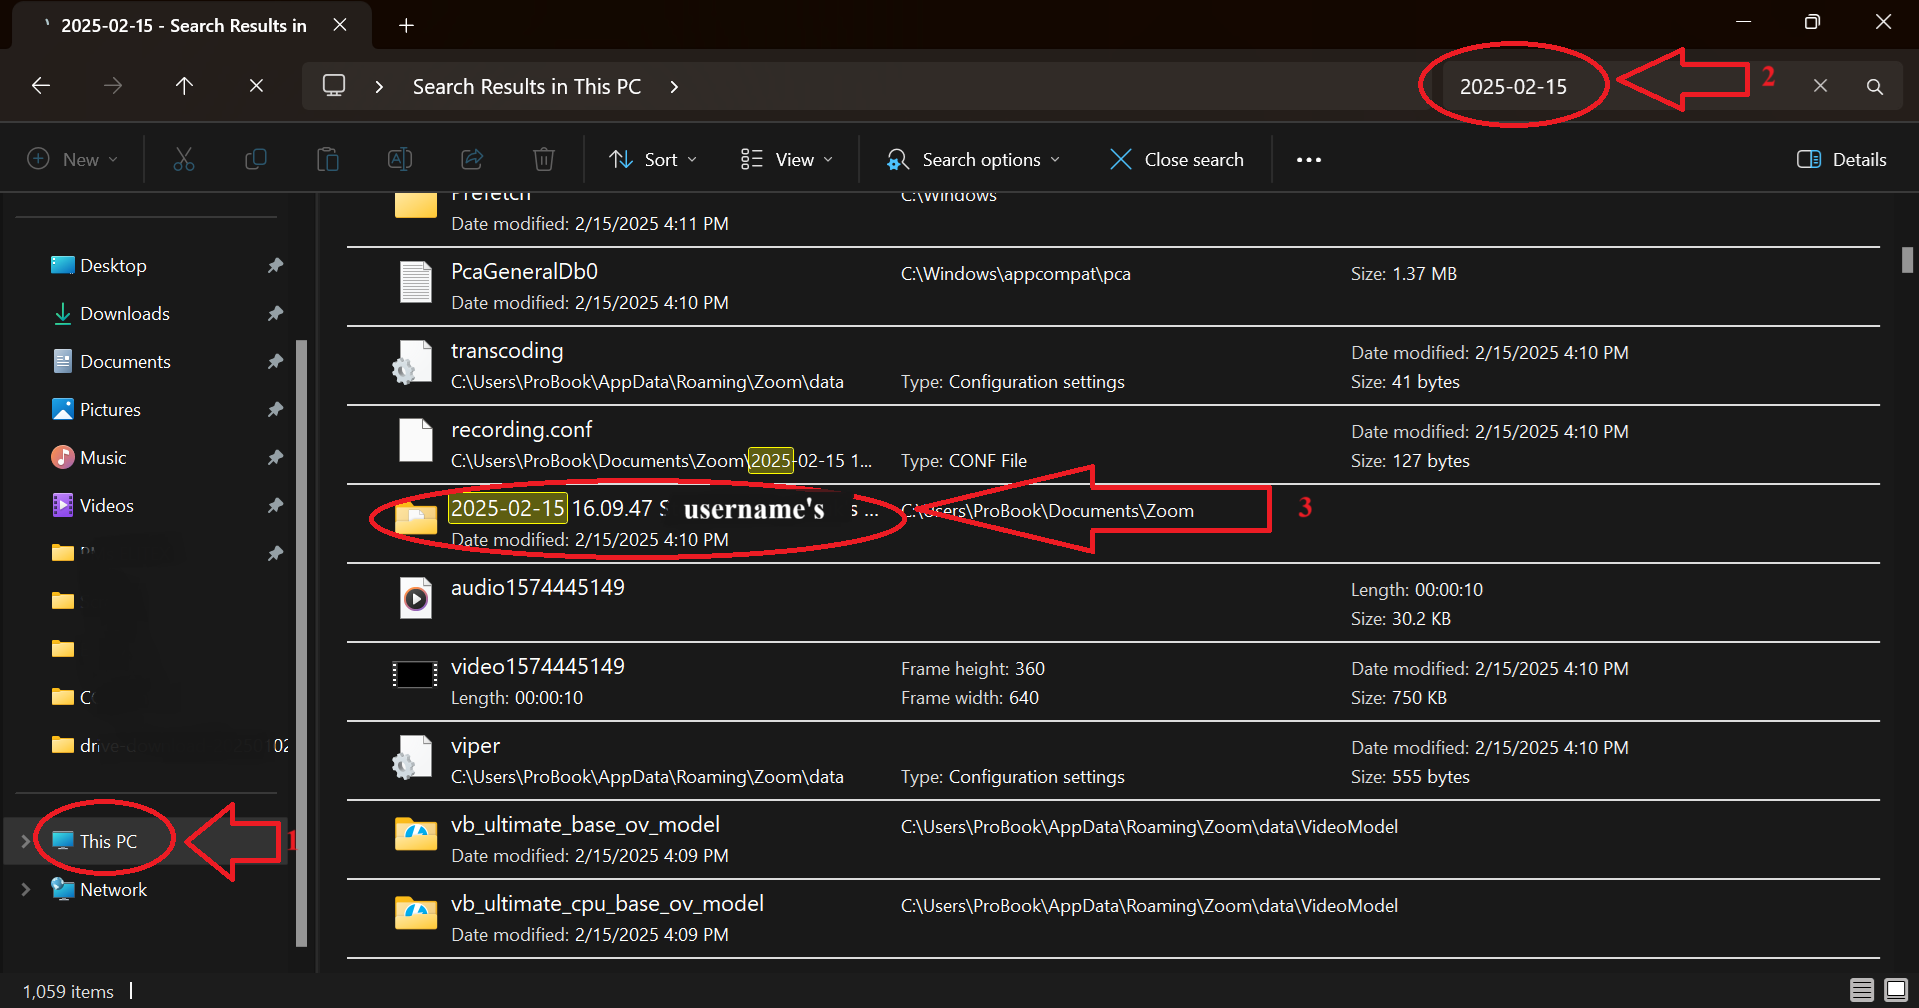The height and width of the screenshot is (1008, 1919).
Task: Click the search box containing 2025-02-15
Action: coord(1512,87)
